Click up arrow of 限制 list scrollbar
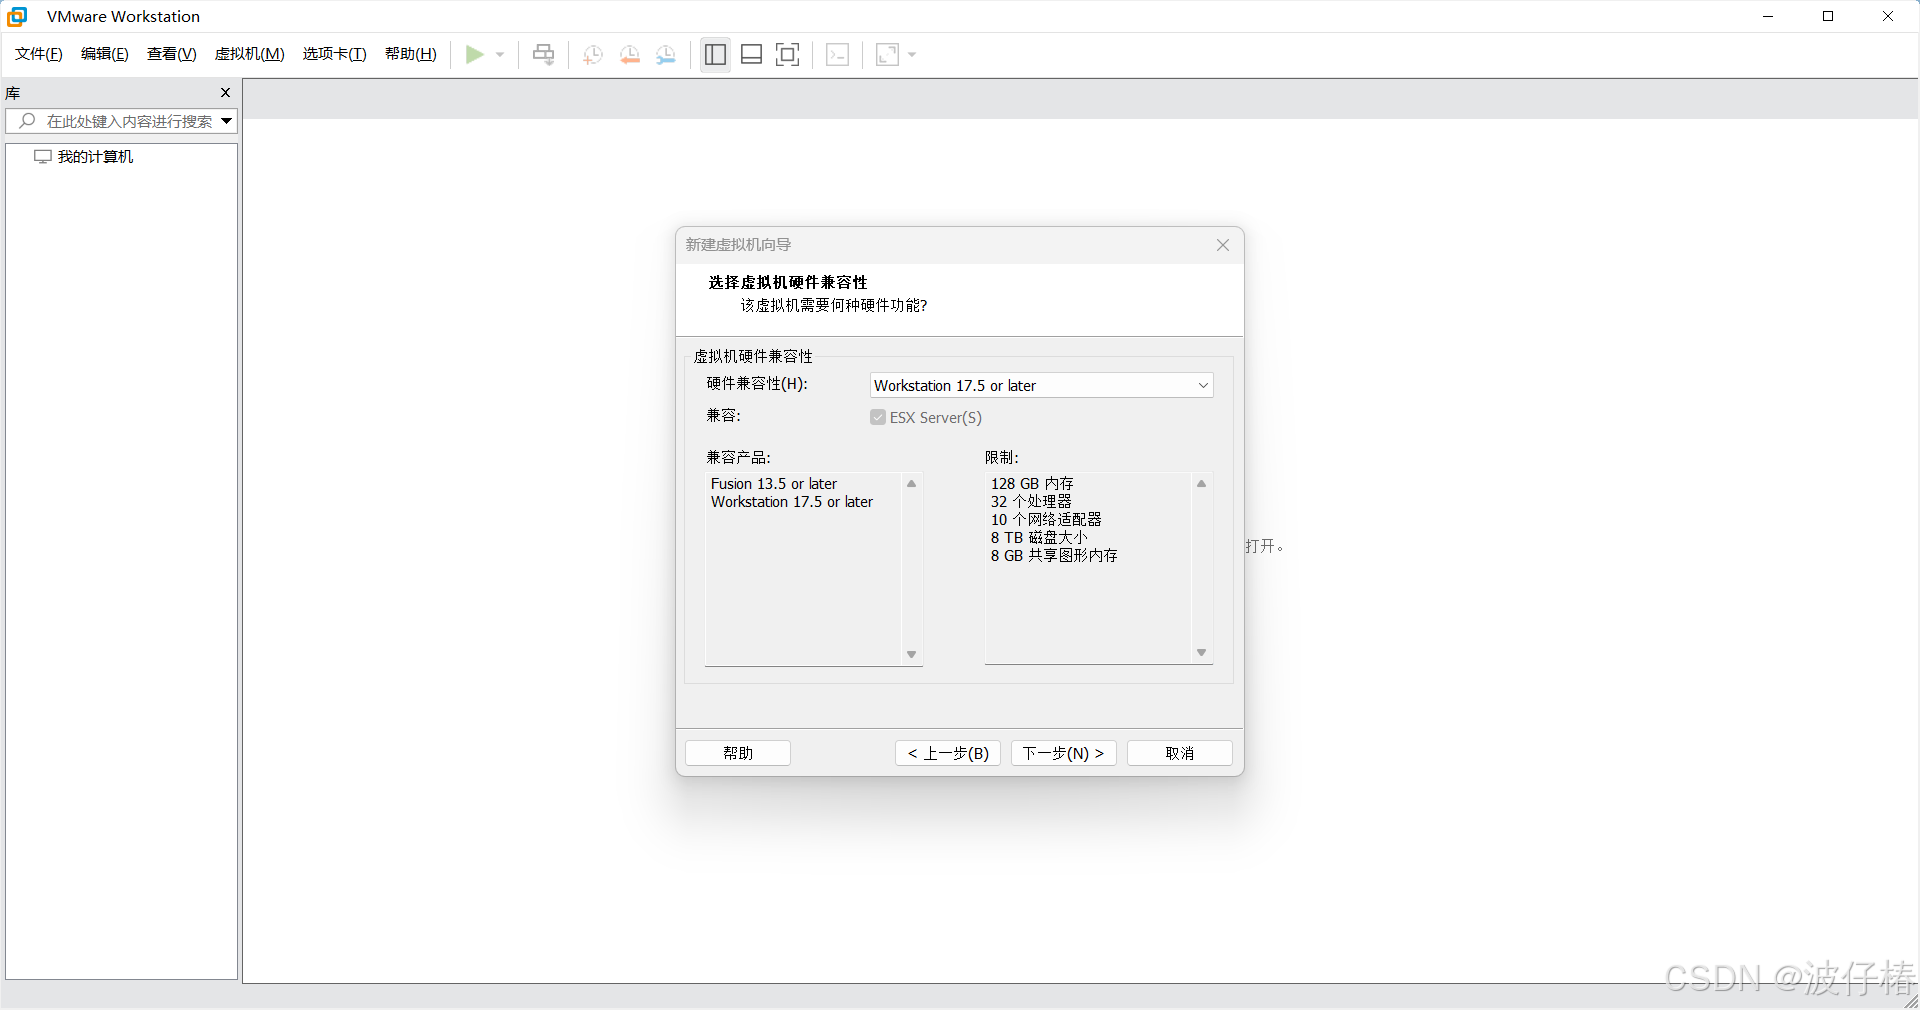Image resolution: width=1920 pixels, height=1010 pixels. [1201, 484]
